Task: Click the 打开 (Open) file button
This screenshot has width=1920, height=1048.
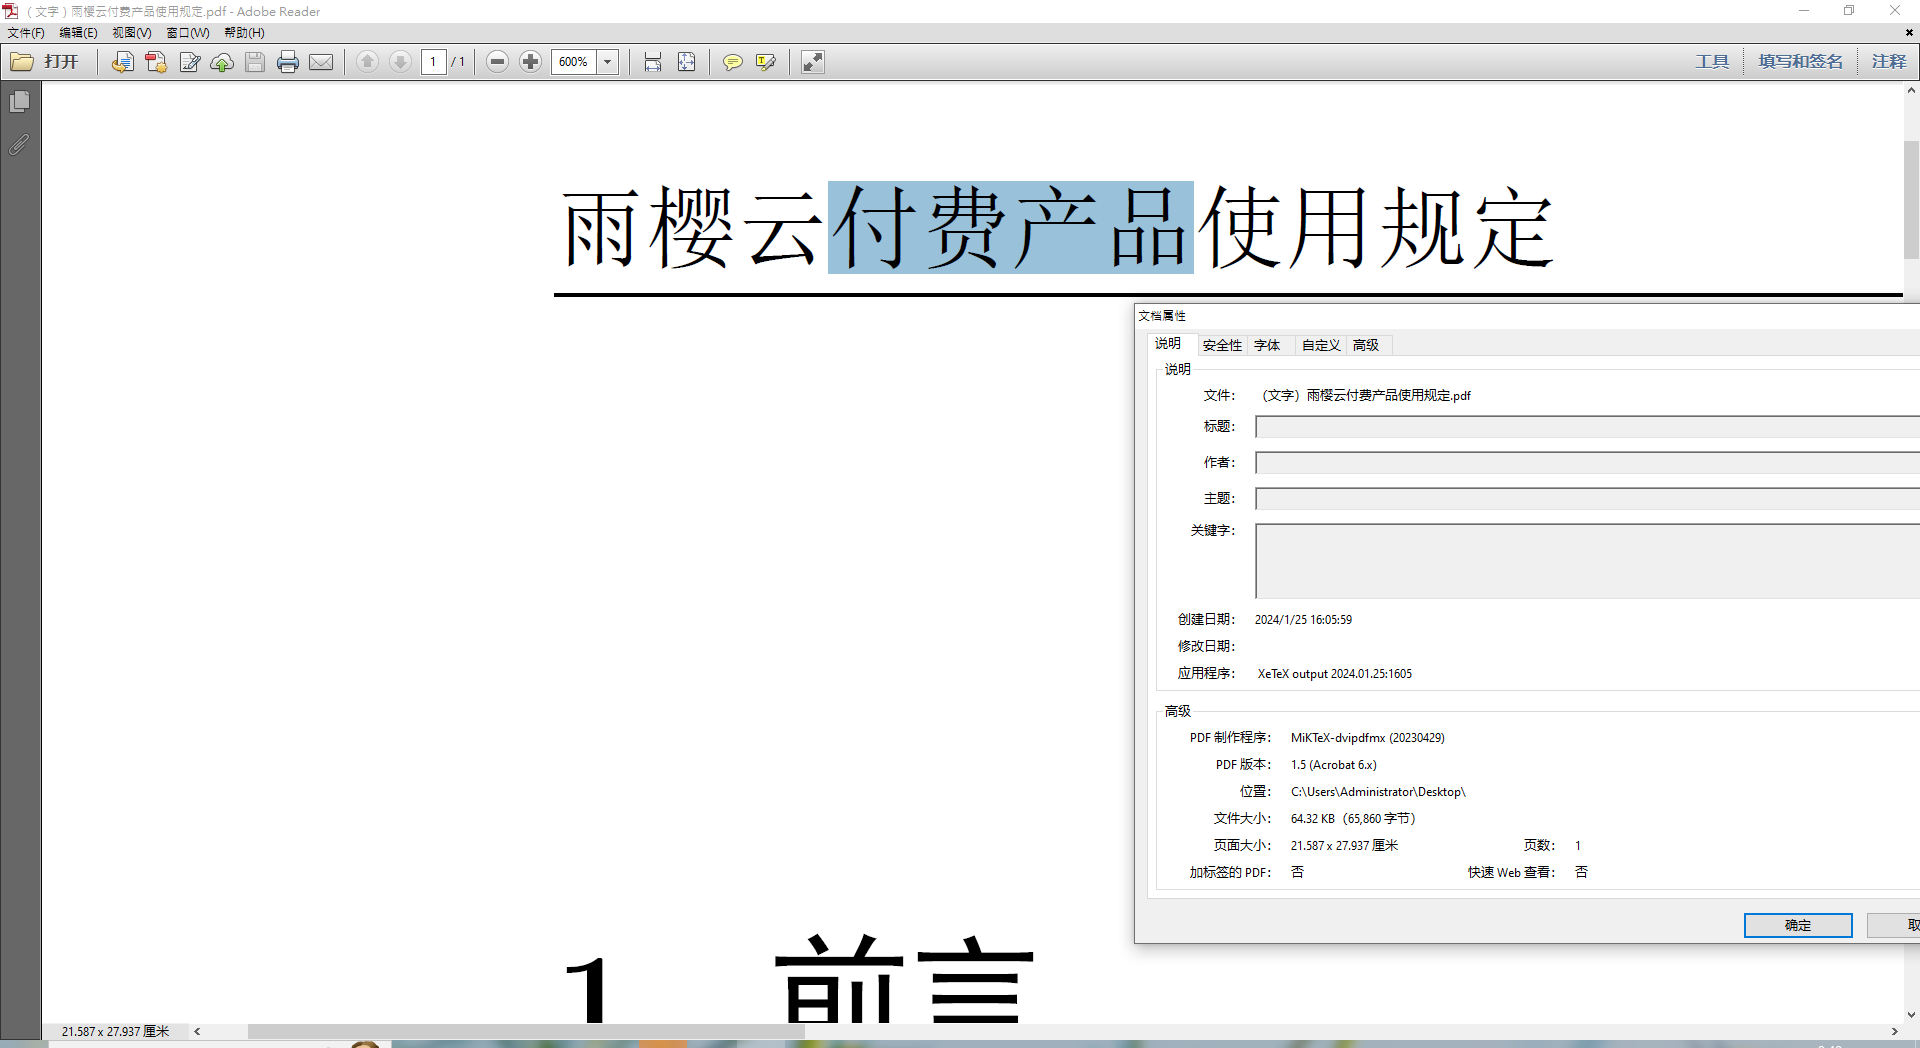Action: click(x=45, y=62)
